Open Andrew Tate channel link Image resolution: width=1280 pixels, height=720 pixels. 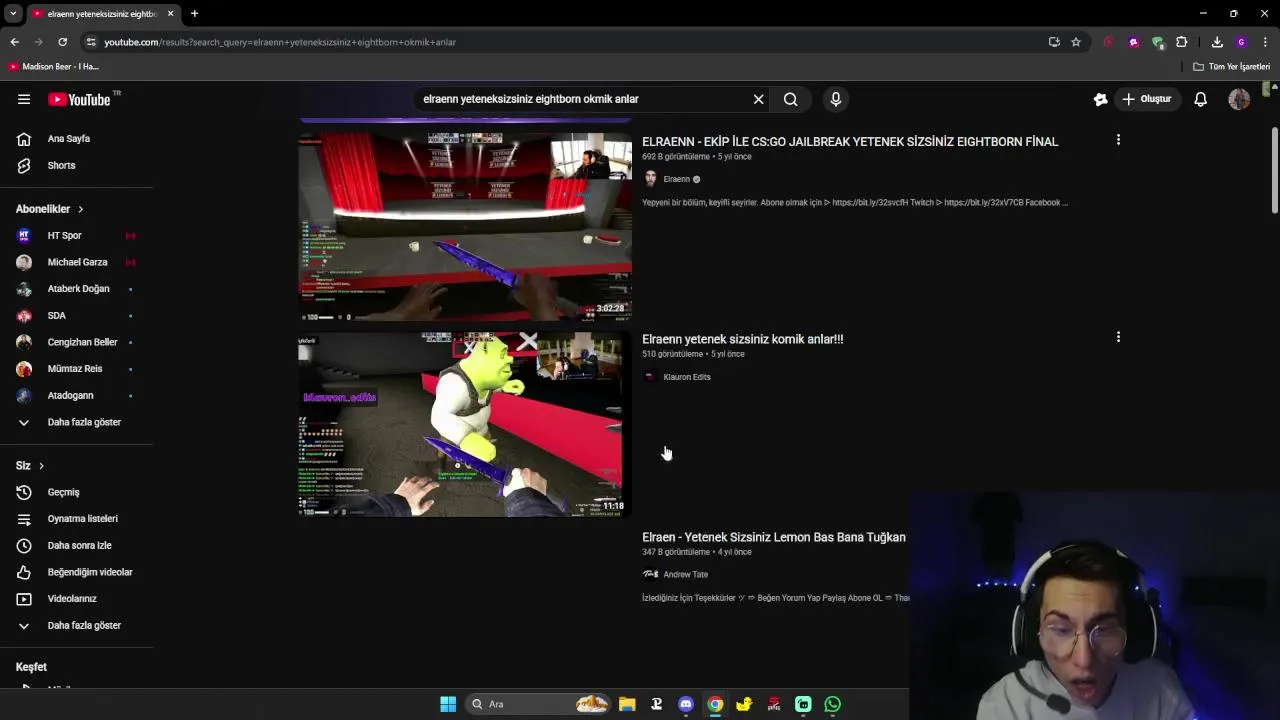[685, 575]
